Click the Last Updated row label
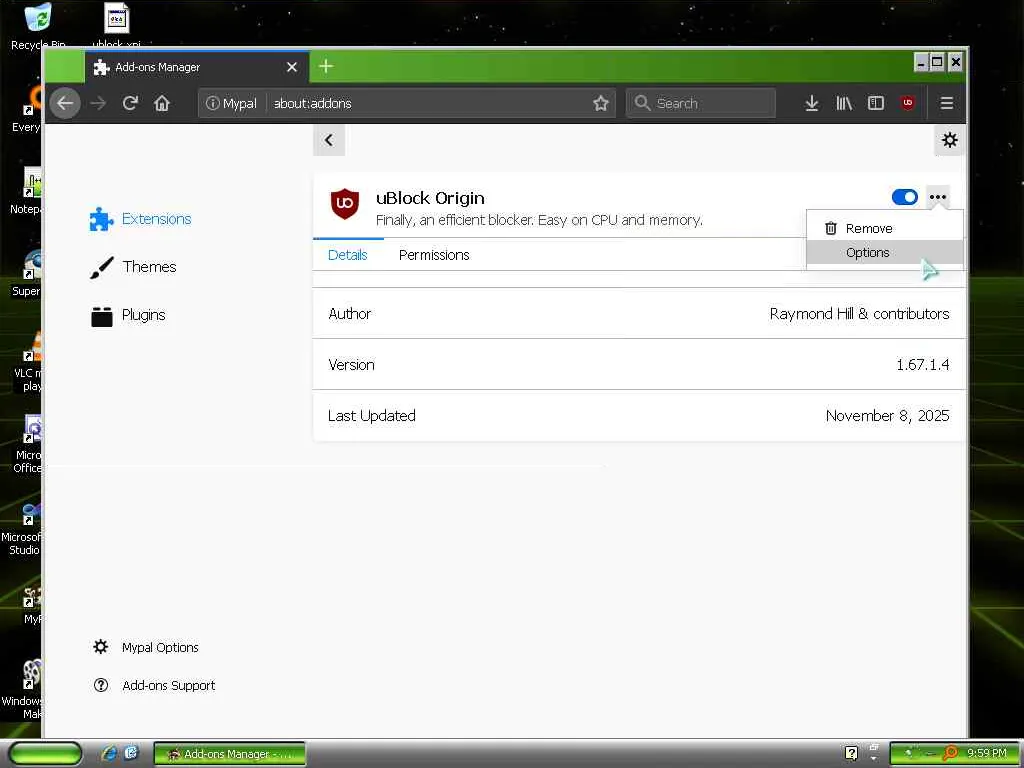The image size is (1024, 768). click(372, 416)
